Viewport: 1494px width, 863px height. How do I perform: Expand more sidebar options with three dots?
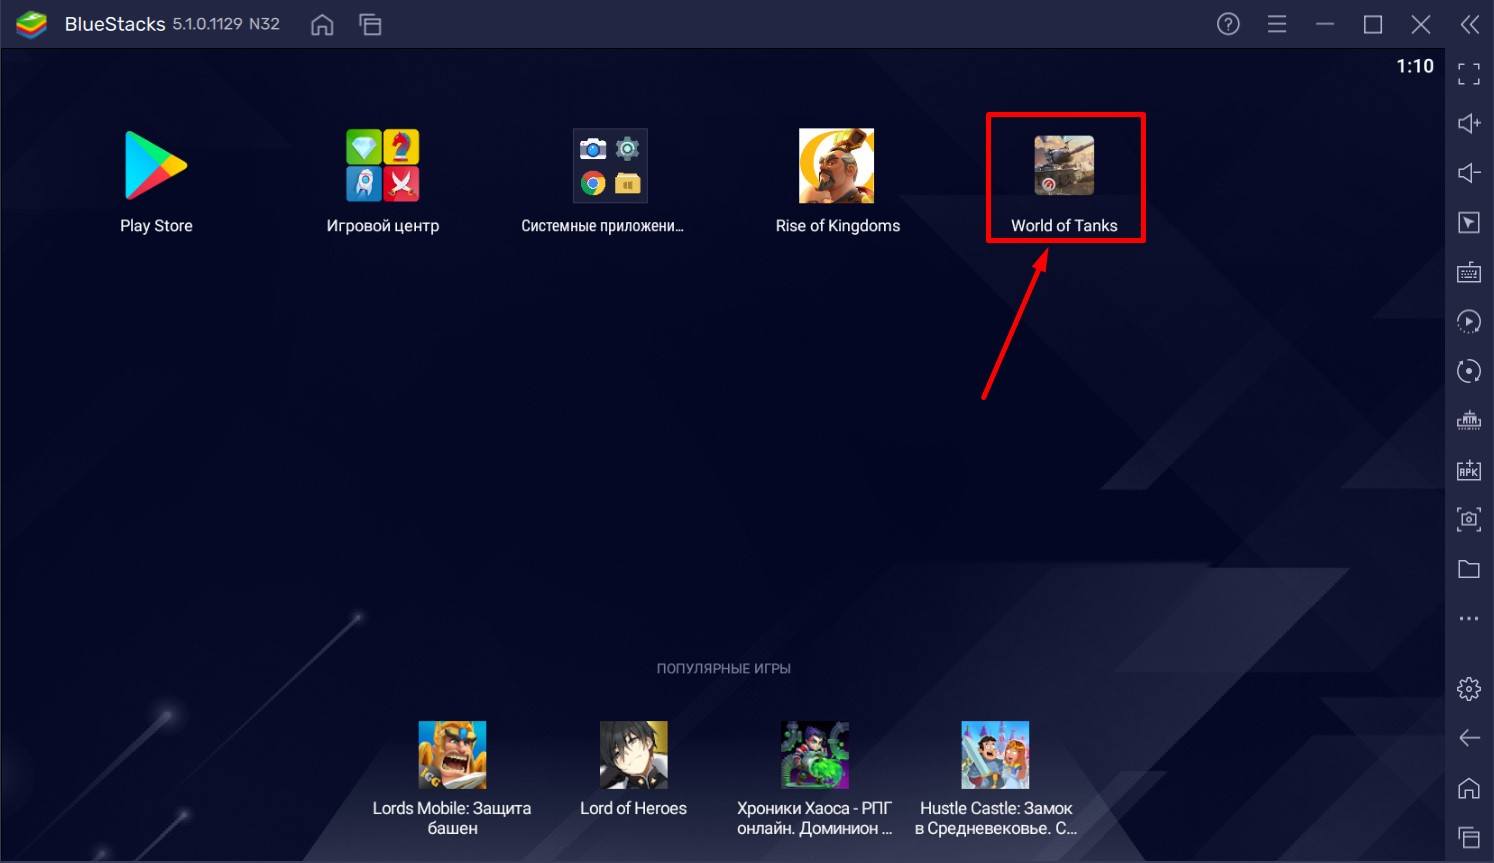(x=1468, y=619)
